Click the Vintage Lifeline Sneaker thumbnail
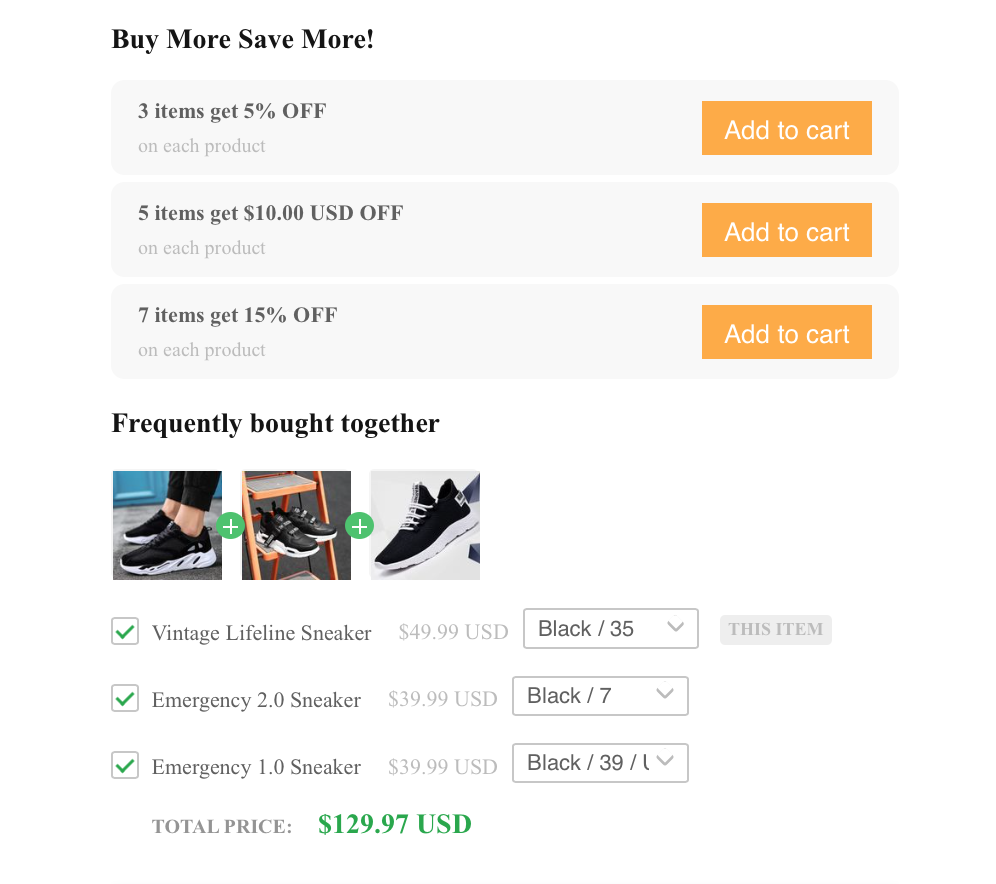The image size is (996, 884). 166,525
